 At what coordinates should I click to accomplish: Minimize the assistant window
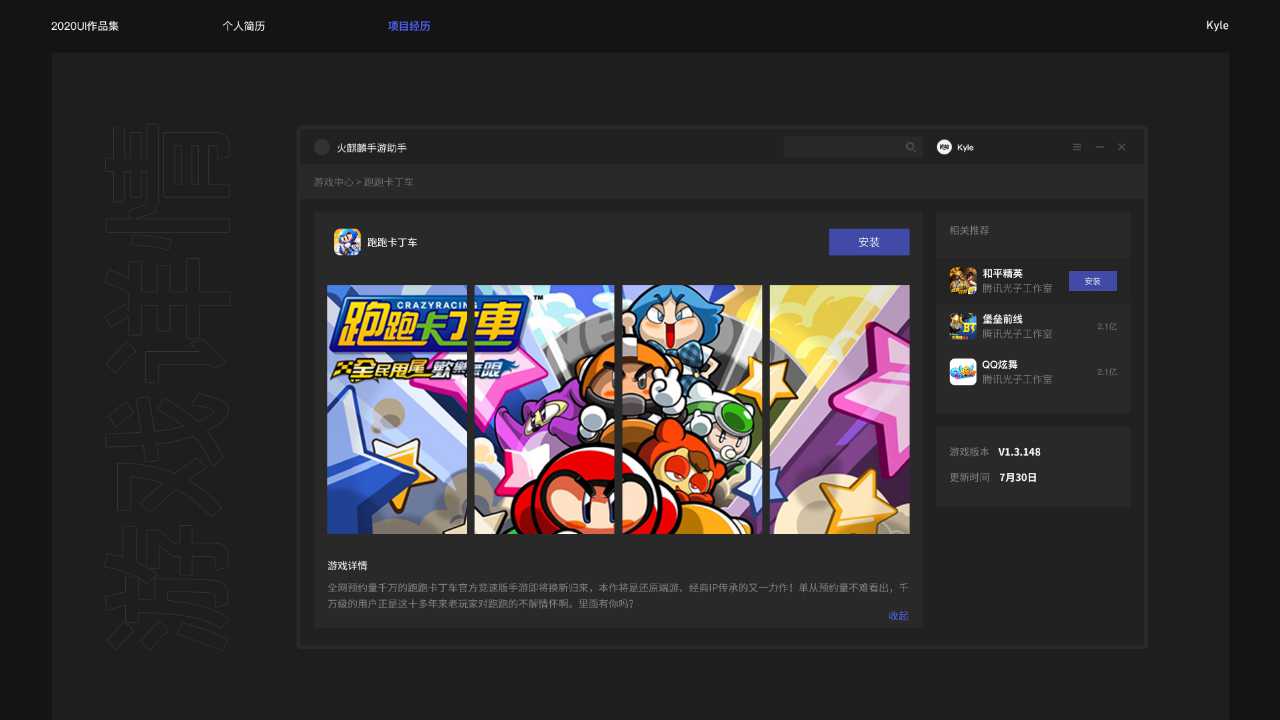(1100, 147)
